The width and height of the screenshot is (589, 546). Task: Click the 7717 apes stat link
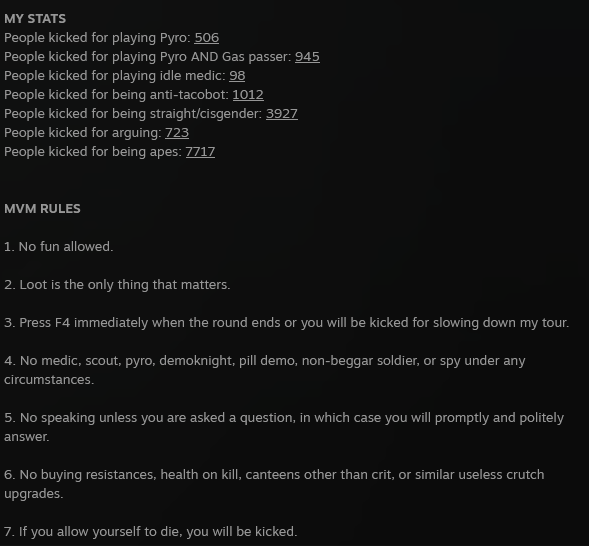(200, 152)
